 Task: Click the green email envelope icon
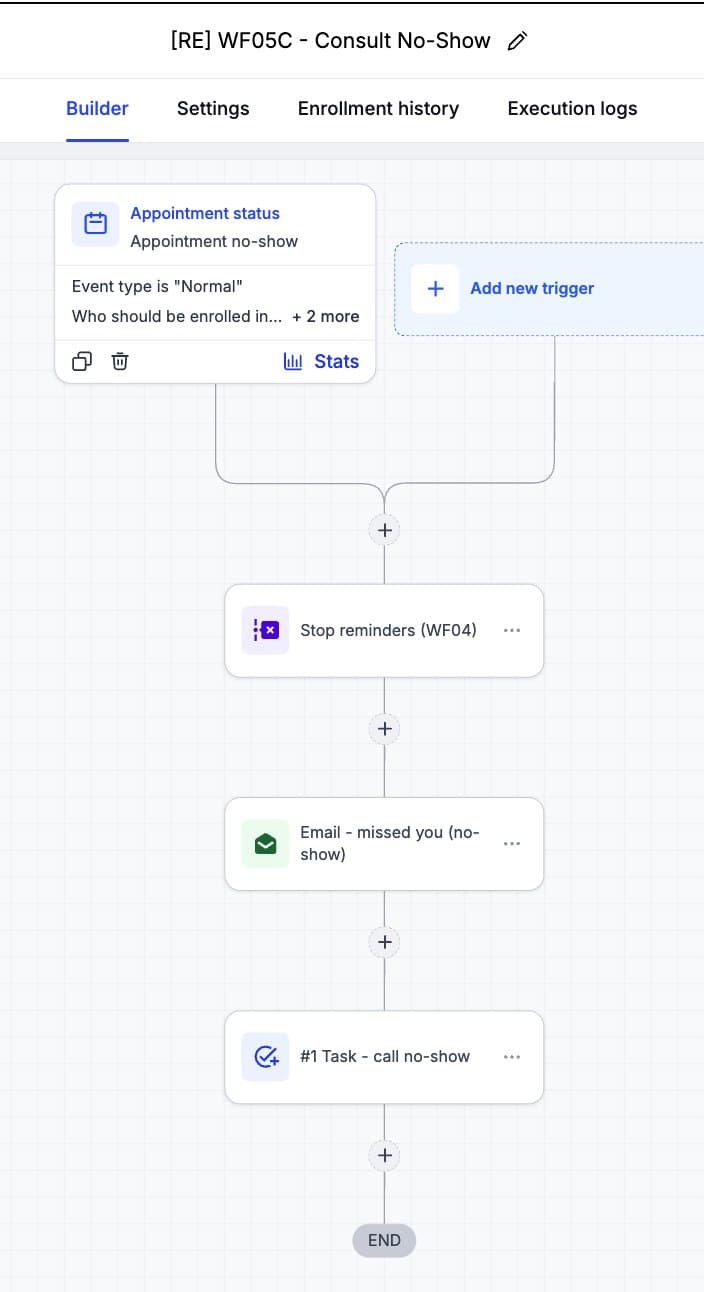click(265, 843)
